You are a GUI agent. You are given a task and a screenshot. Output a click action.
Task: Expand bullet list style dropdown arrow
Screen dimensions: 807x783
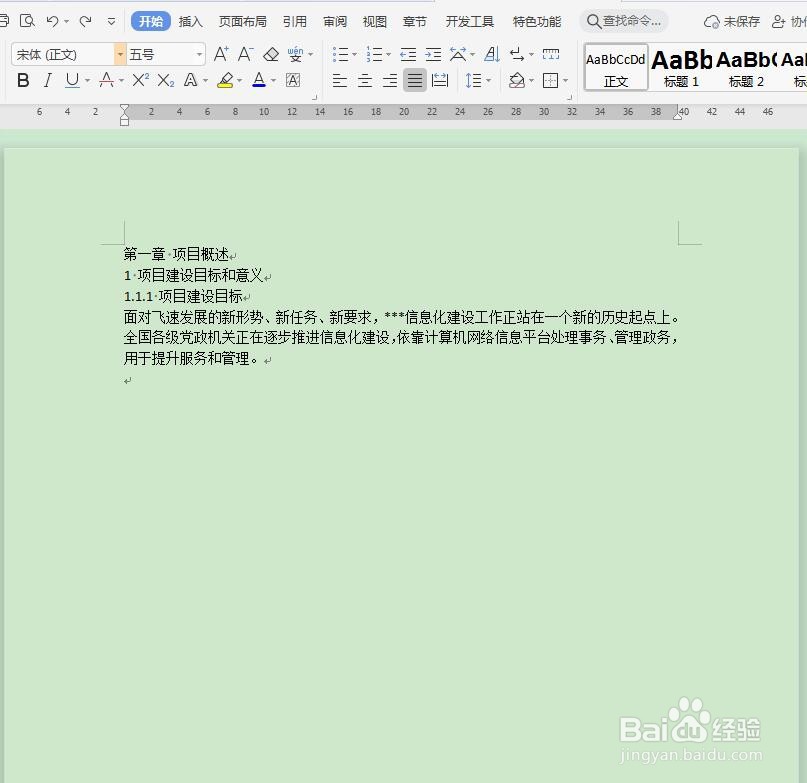click(355, 55)
